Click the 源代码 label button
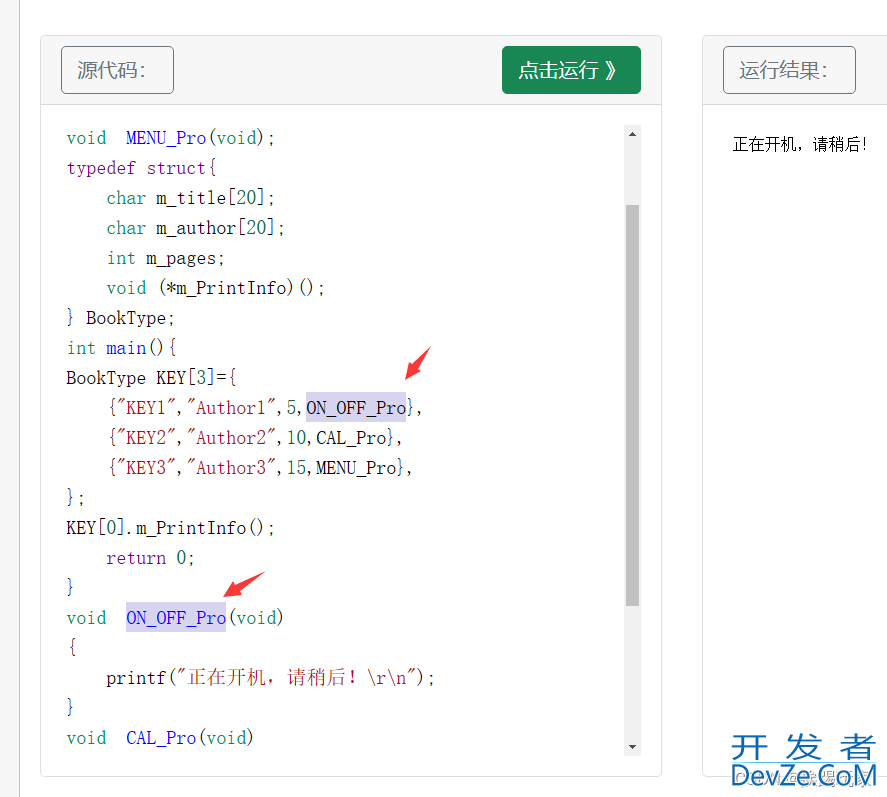This screenshot has height=797, width=887. coord(117,70)
